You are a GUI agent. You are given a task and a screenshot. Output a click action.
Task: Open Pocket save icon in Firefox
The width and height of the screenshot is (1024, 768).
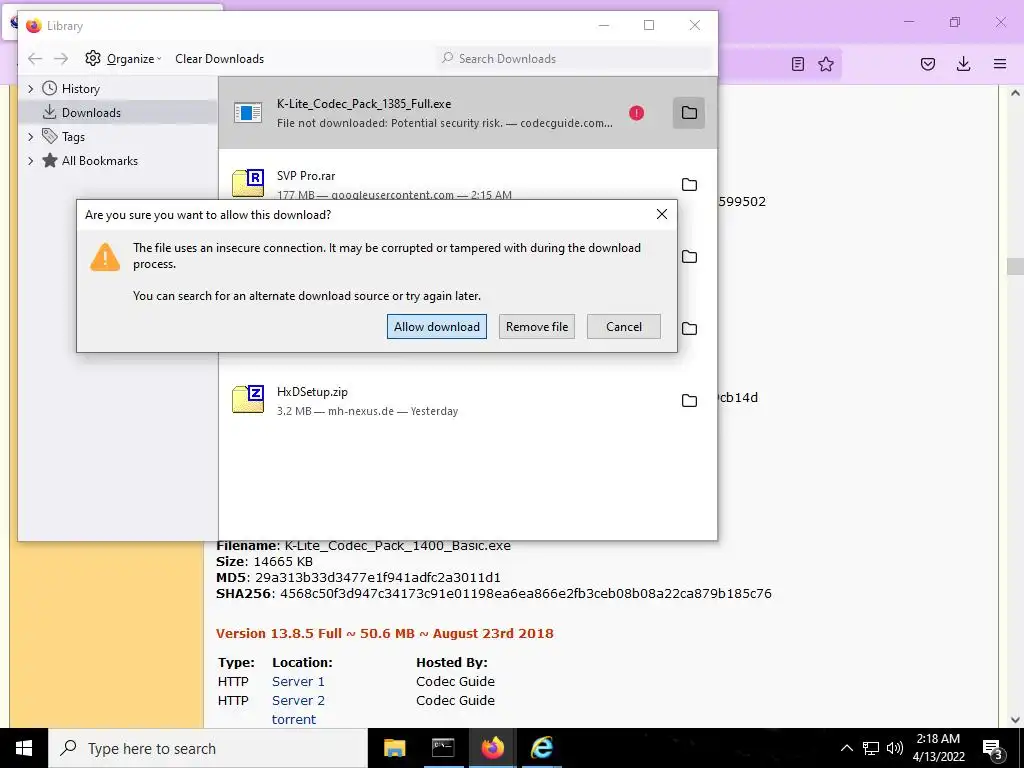pyautogui.click(x=928, y=64)
